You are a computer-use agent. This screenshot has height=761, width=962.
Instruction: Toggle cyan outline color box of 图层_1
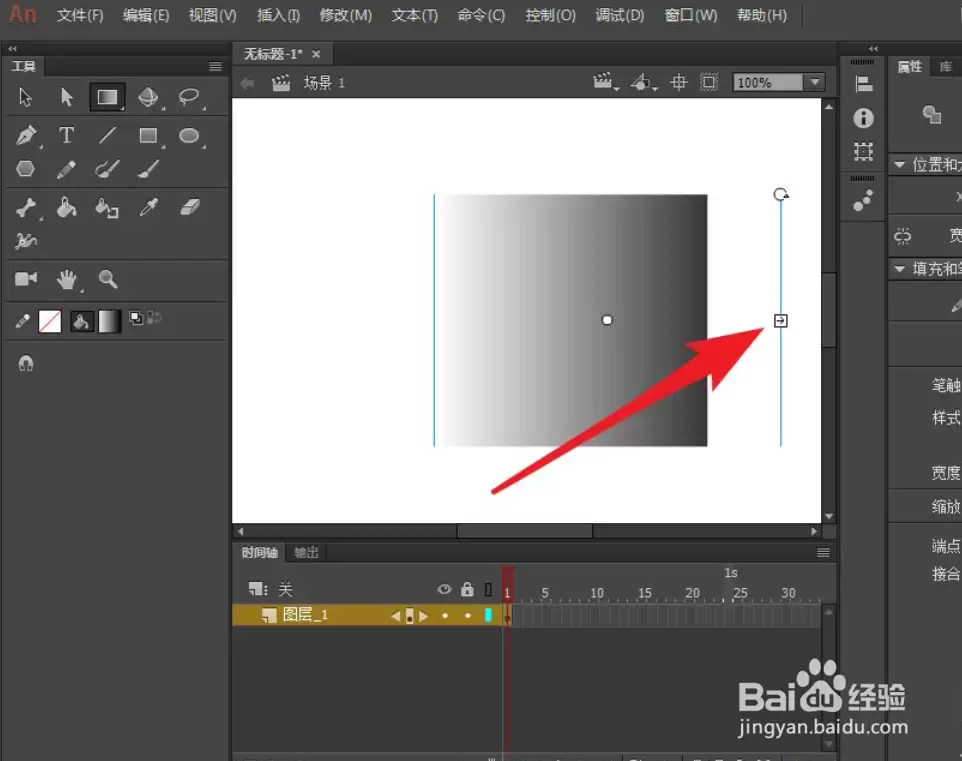(488, 615)
